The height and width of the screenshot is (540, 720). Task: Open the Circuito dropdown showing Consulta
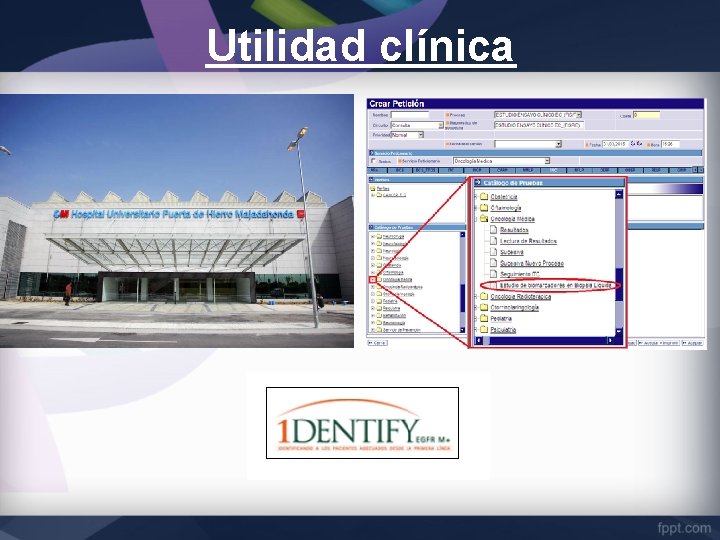point(417,125)
